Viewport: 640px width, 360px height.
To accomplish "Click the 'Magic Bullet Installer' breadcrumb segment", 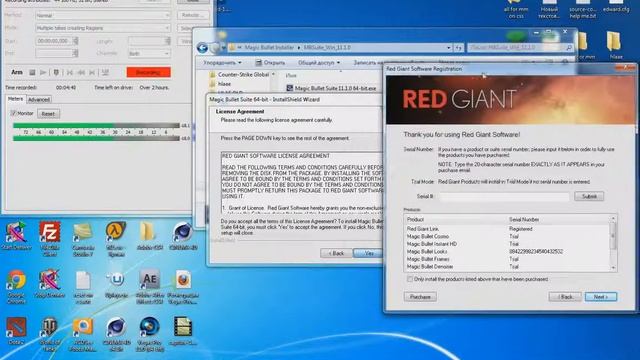I will 269,48.
